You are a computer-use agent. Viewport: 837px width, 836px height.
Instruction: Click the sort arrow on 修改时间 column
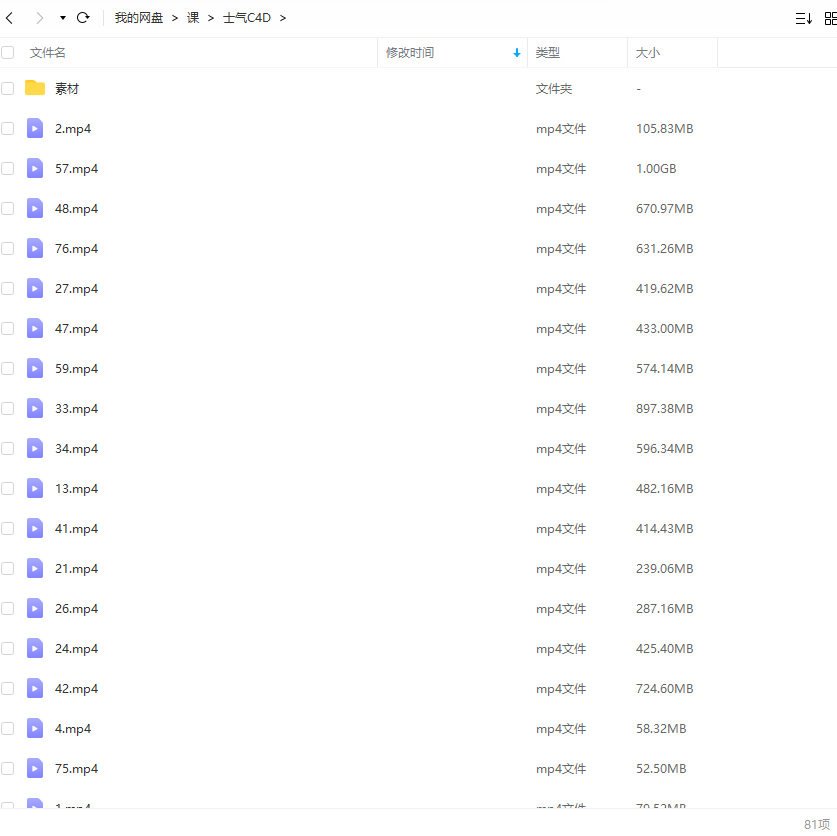click(x=516, y=52)
